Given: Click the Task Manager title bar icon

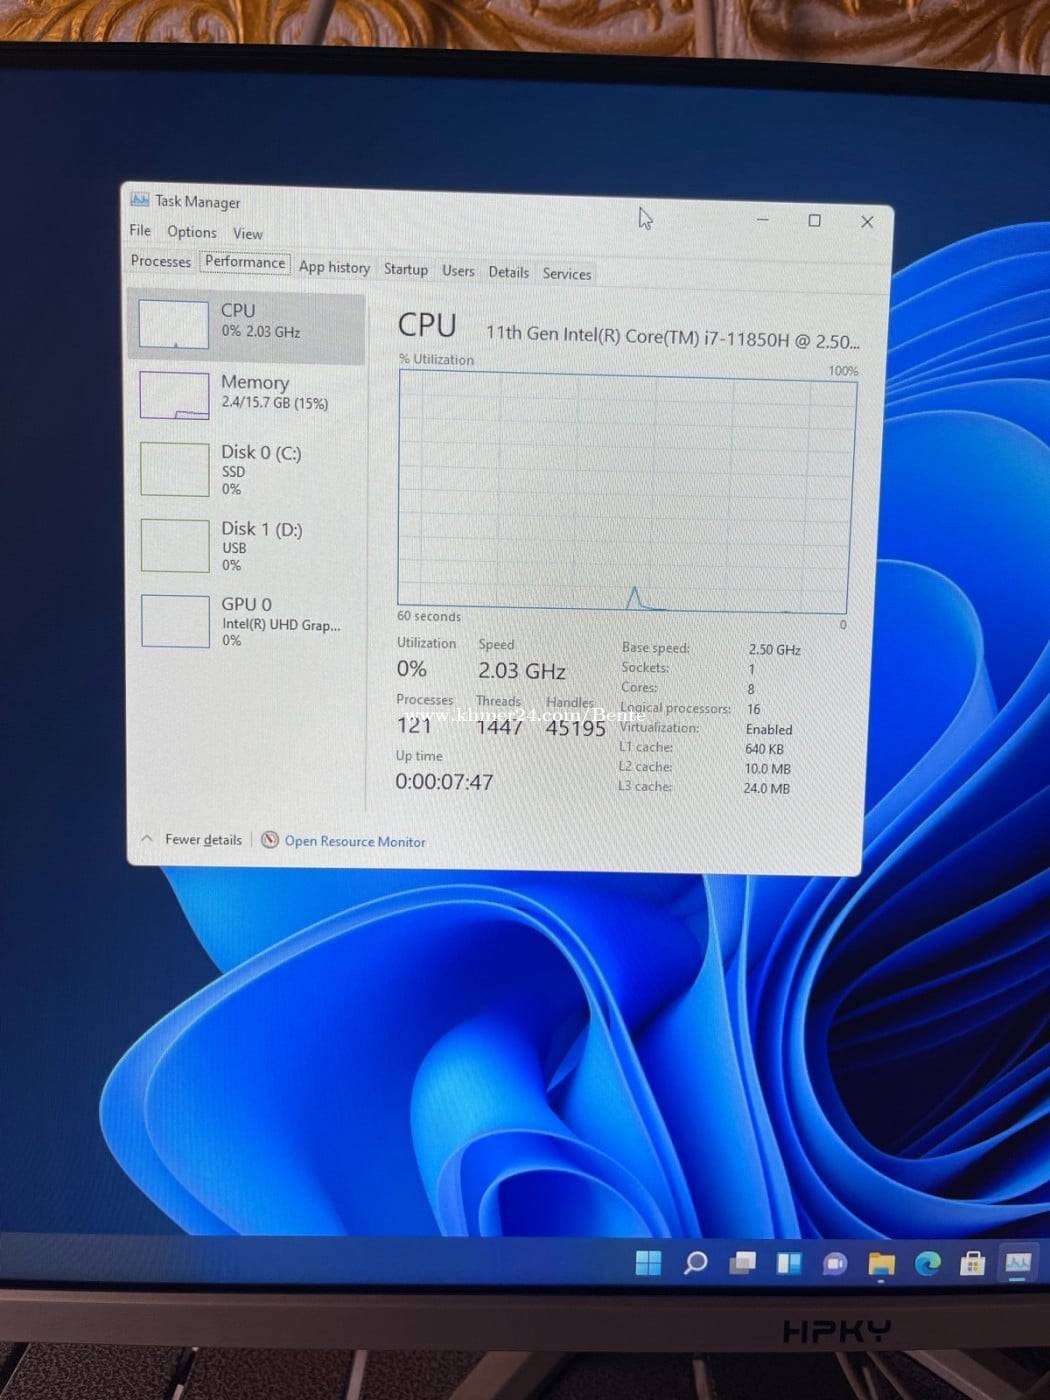Looking at the screenshot, I should tap(140, 200).
